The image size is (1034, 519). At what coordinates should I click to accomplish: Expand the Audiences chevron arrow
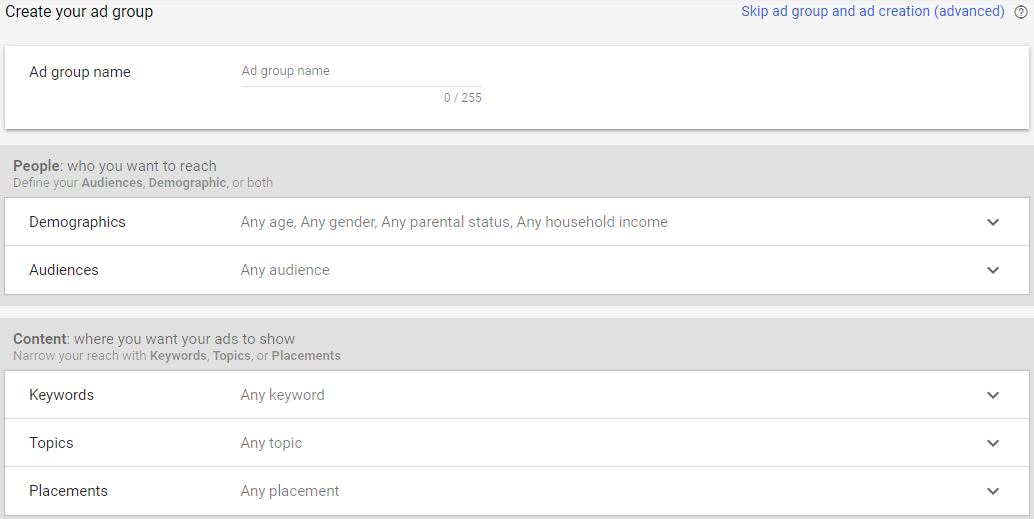pyautogui.click(x=993, y=270)
